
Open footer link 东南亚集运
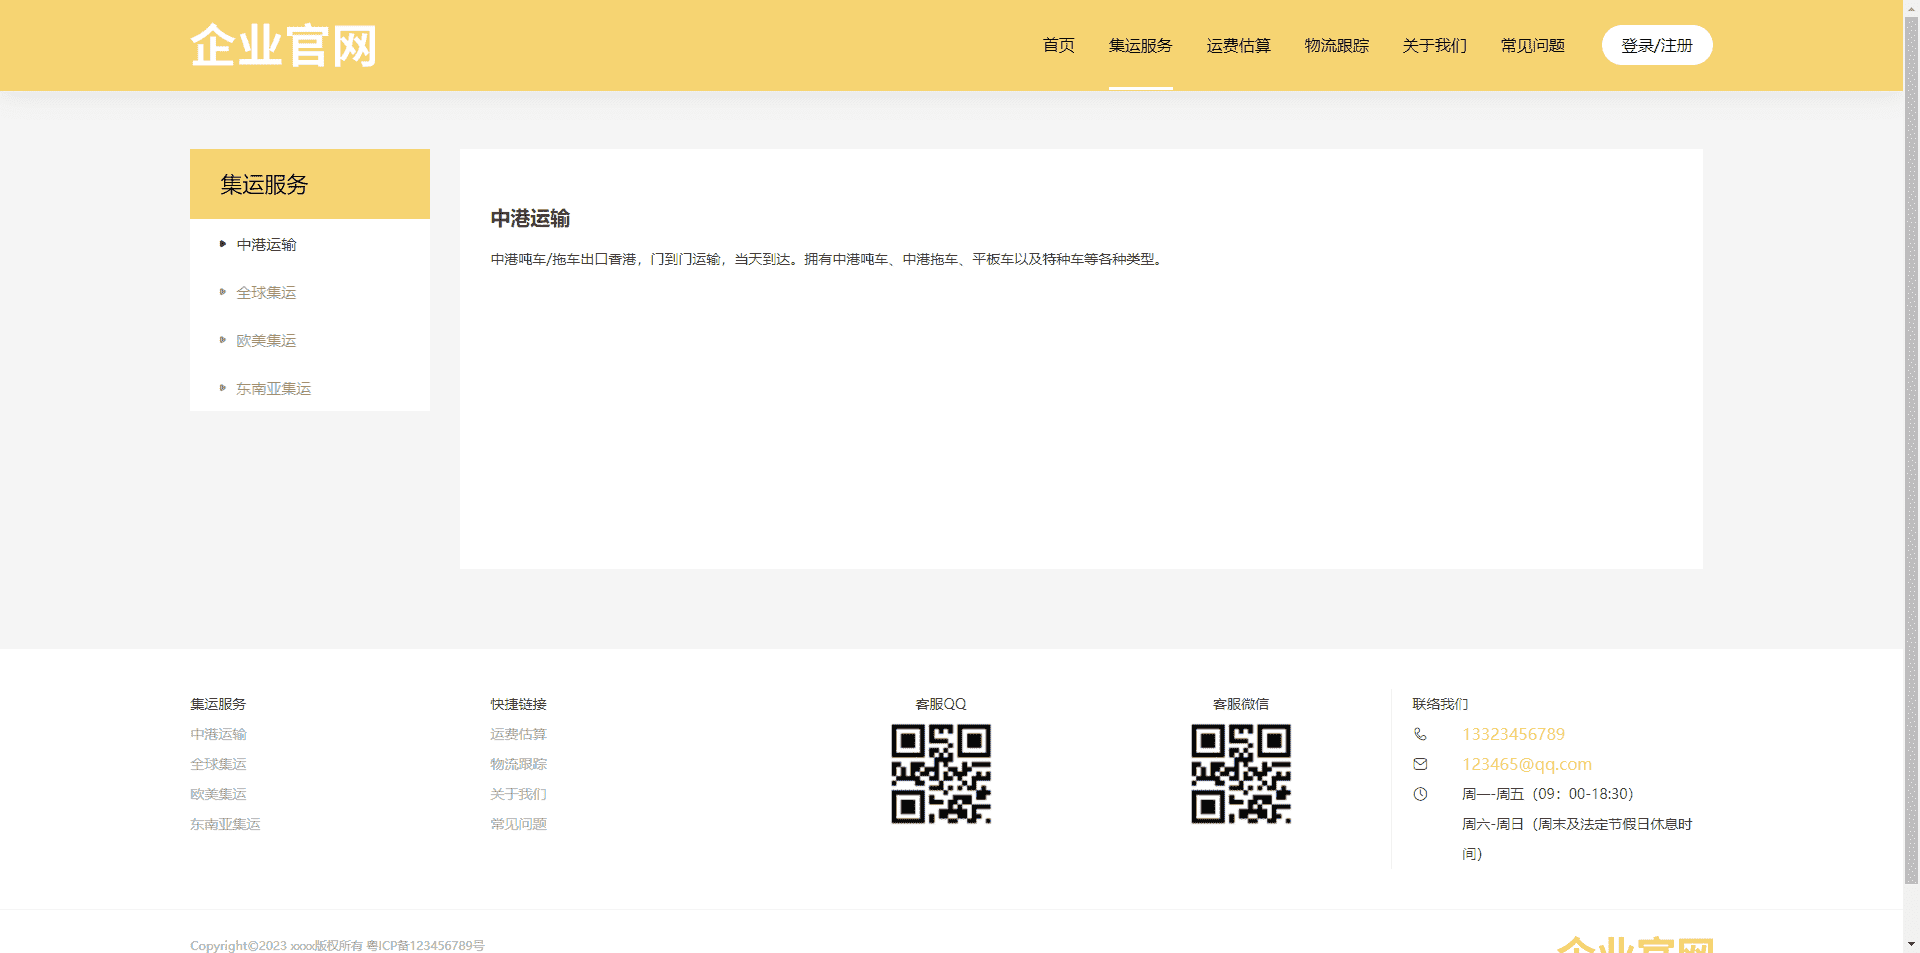tap(225, 824)
